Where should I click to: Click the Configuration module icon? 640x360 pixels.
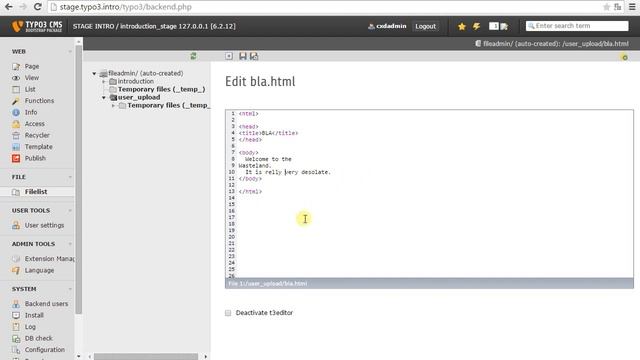16,350
